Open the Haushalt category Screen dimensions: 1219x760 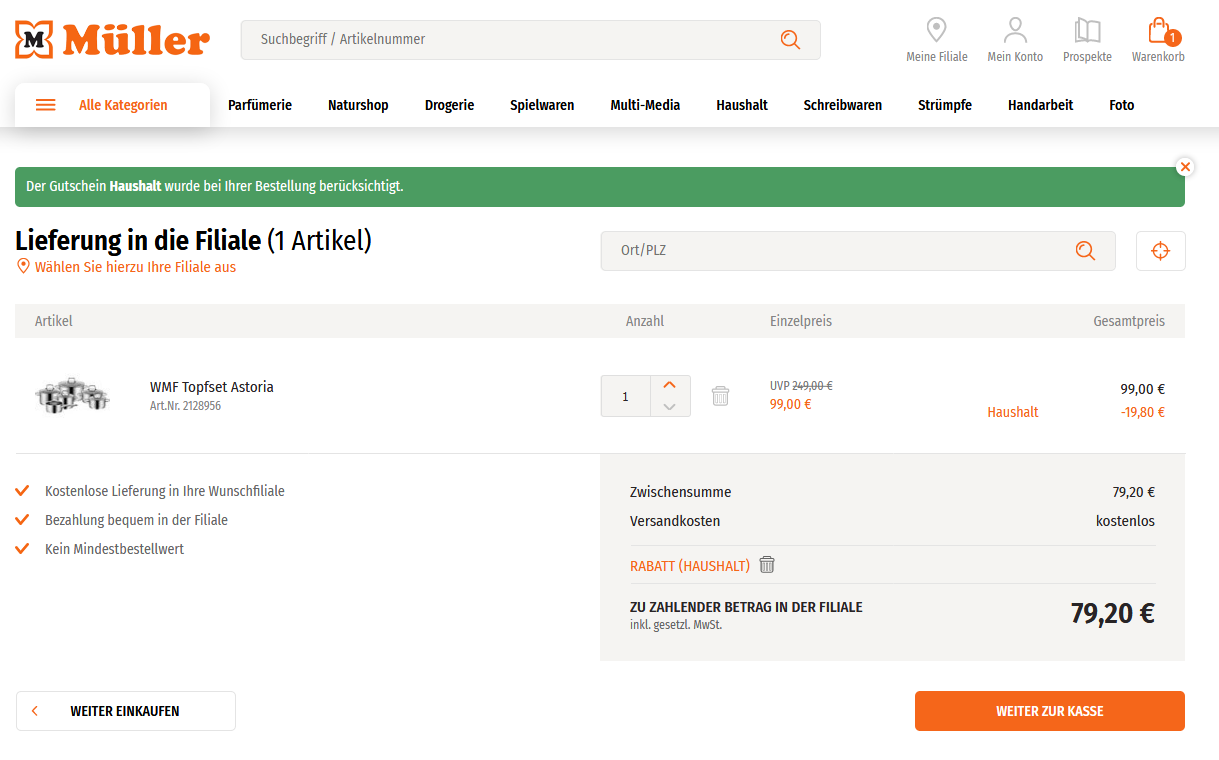click(x=741, y=105)
